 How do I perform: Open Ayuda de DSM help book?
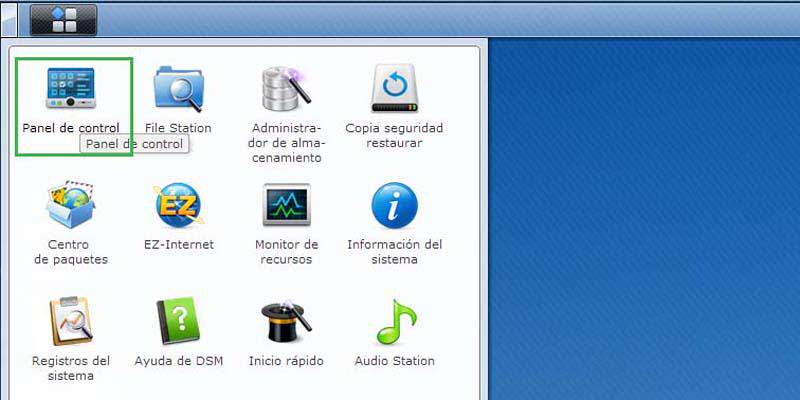pyautogui.click(x=179, y=321)
